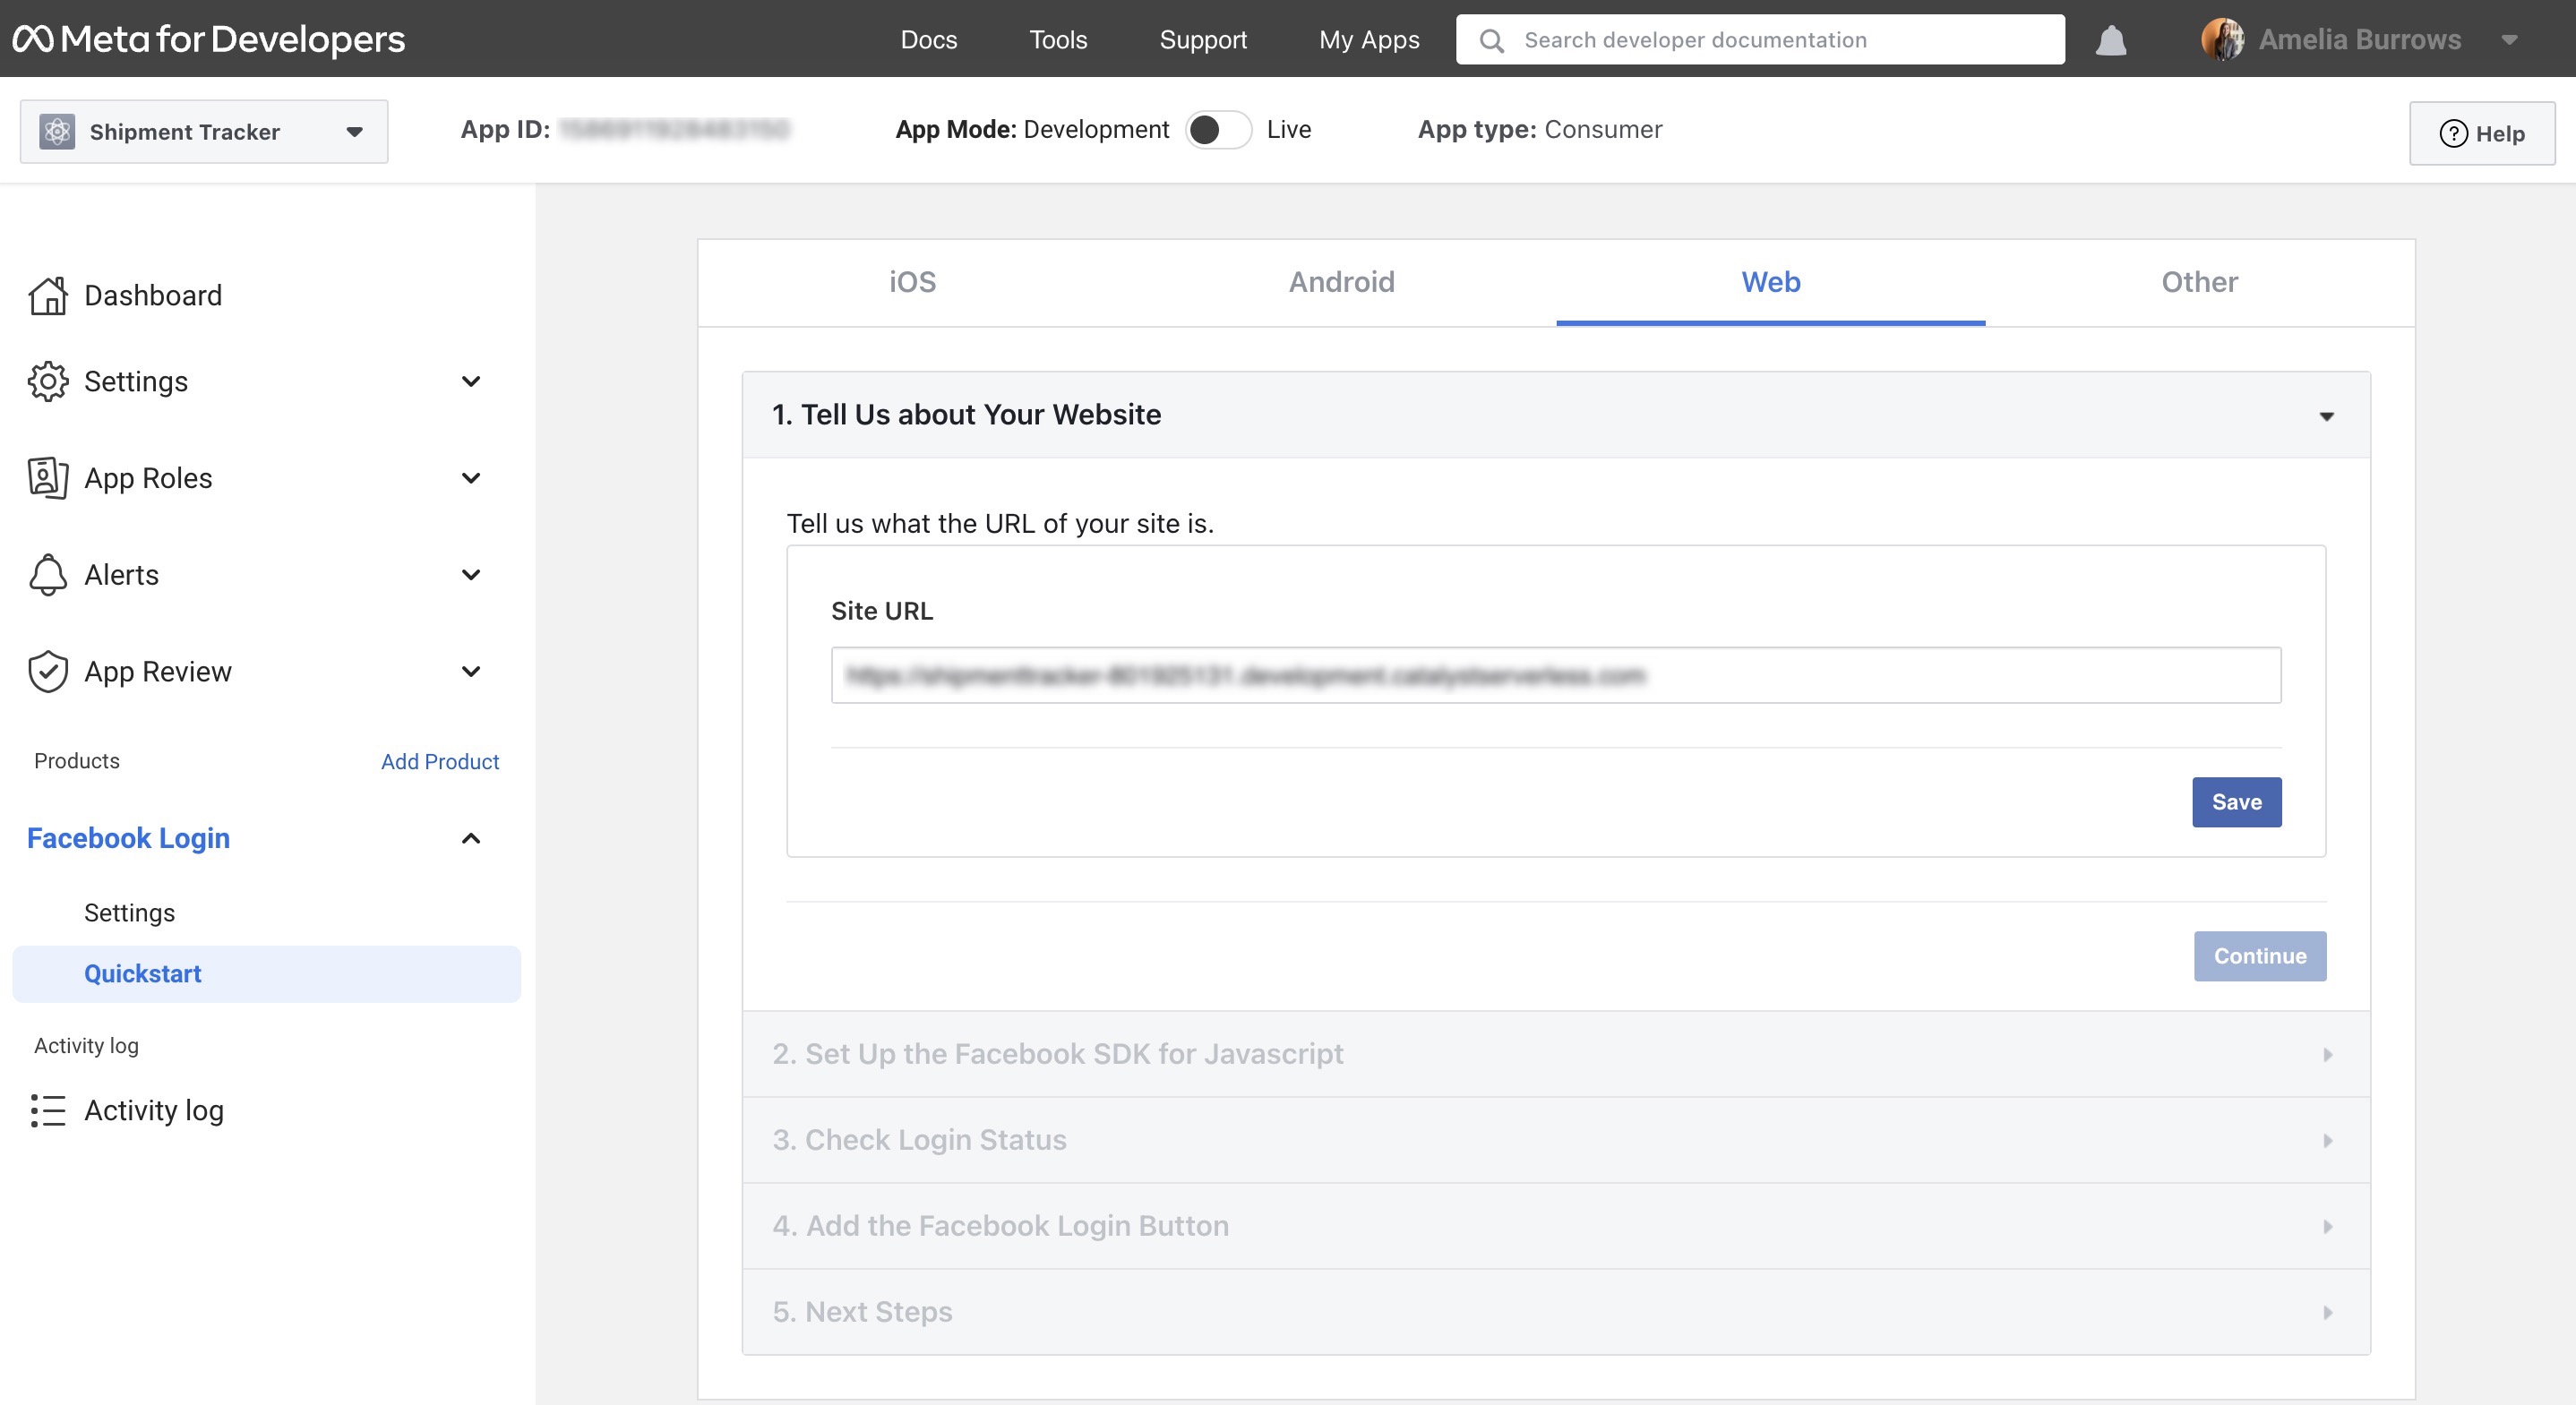This screenshot has height=1405, width=2576.
Task: Click the Shipment Tracker app icon
Action: pos(57,131)
